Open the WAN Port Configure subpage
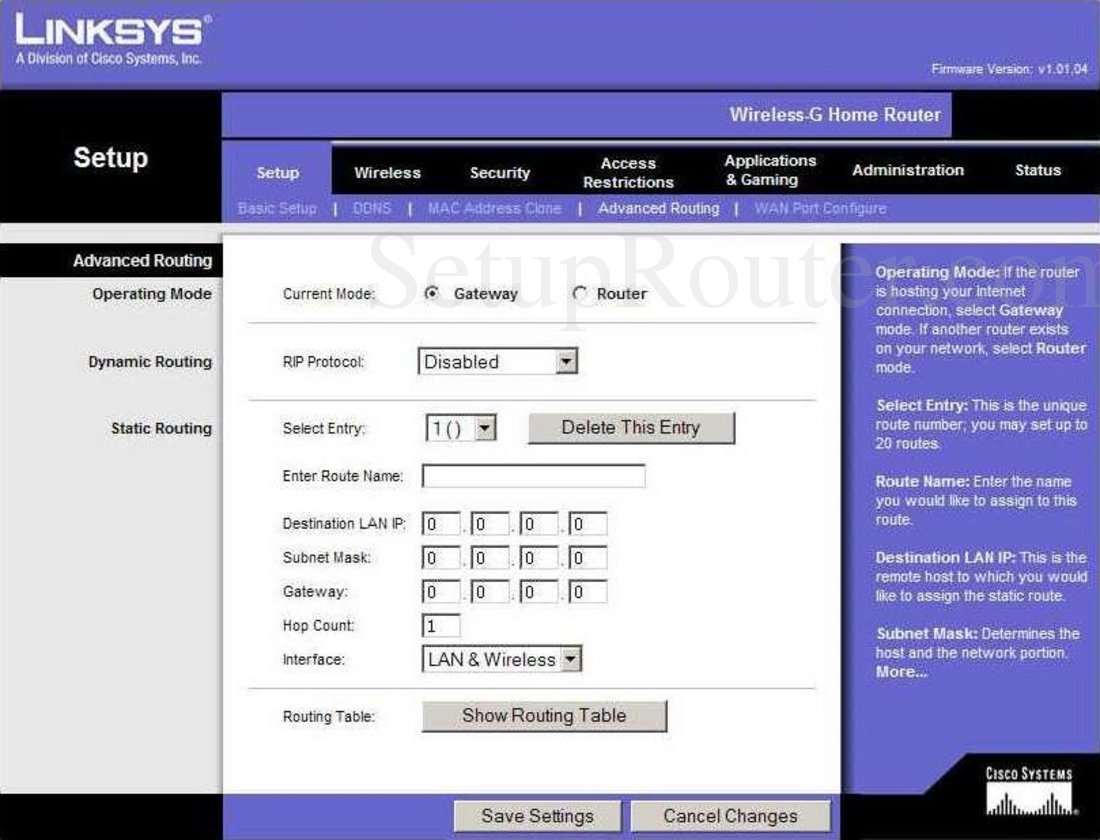1100x840 pixels. pos(820,208)
